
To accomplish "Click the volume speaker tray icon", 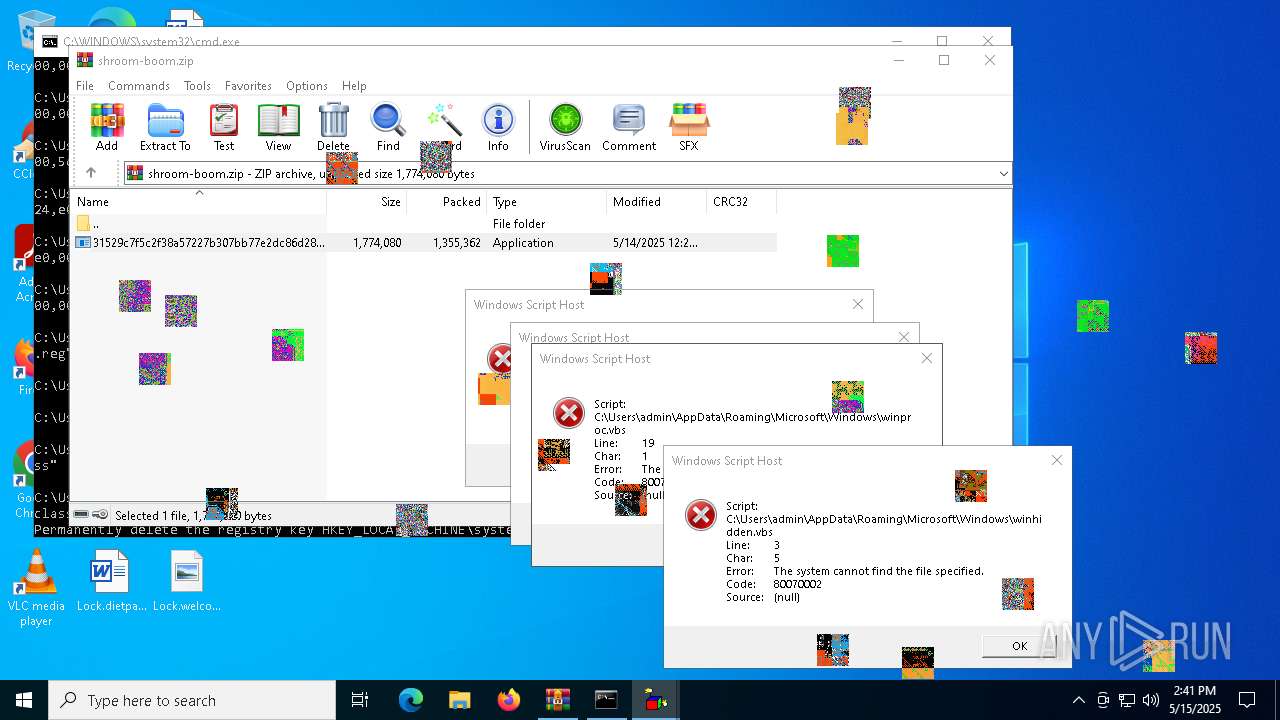I will coord(1150,700).
